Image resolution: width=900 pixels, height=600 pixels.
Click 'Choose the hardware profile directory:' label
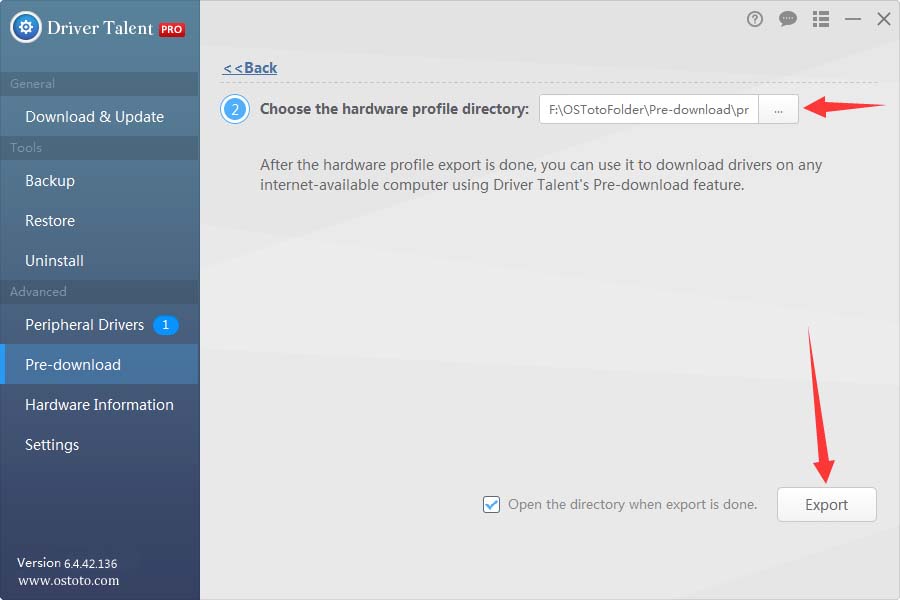394,109
